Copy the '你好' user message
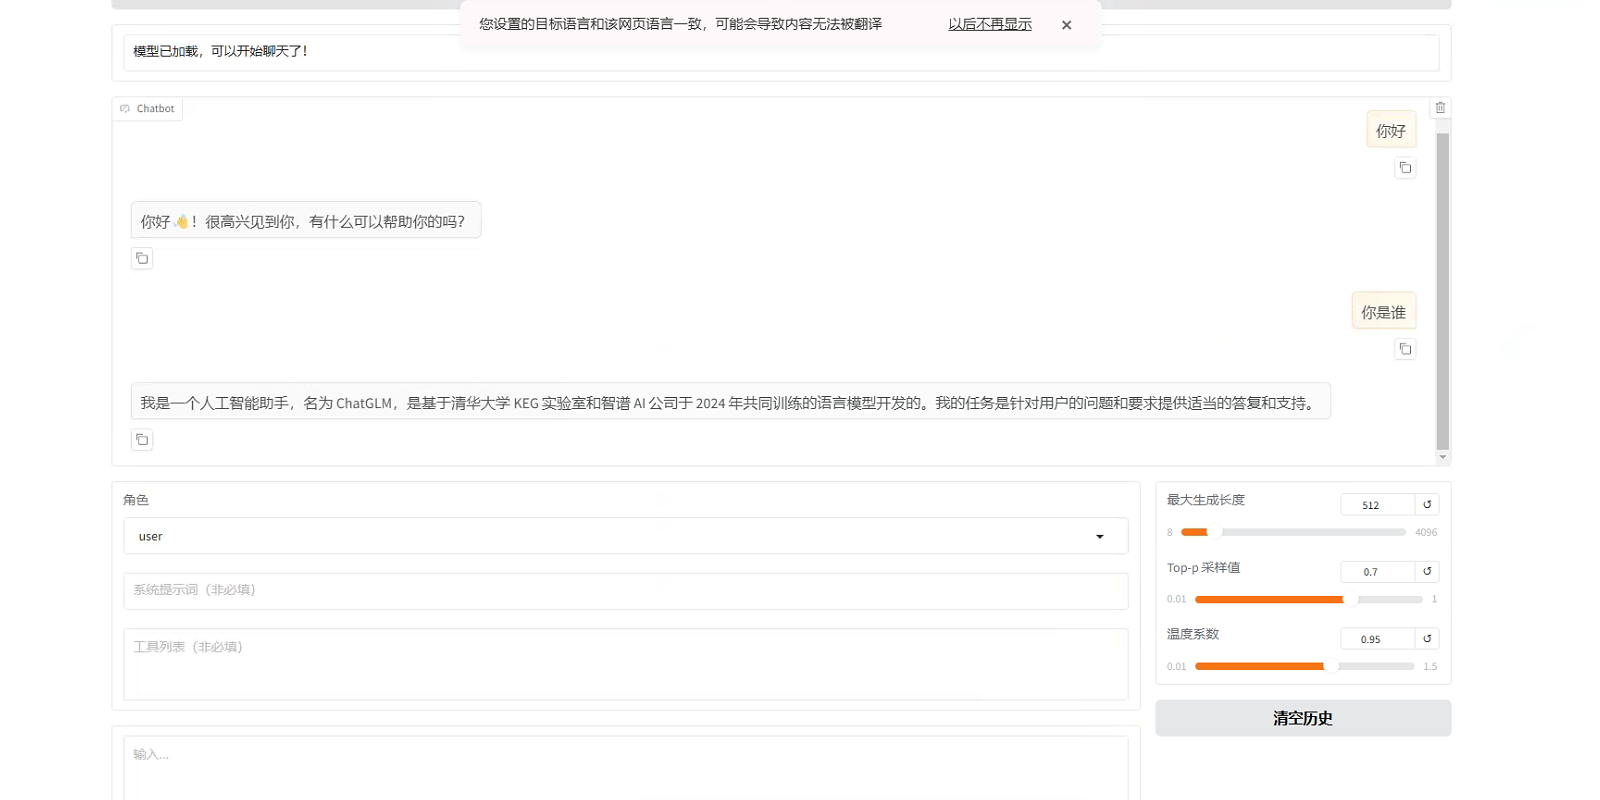 [1405, 168]
